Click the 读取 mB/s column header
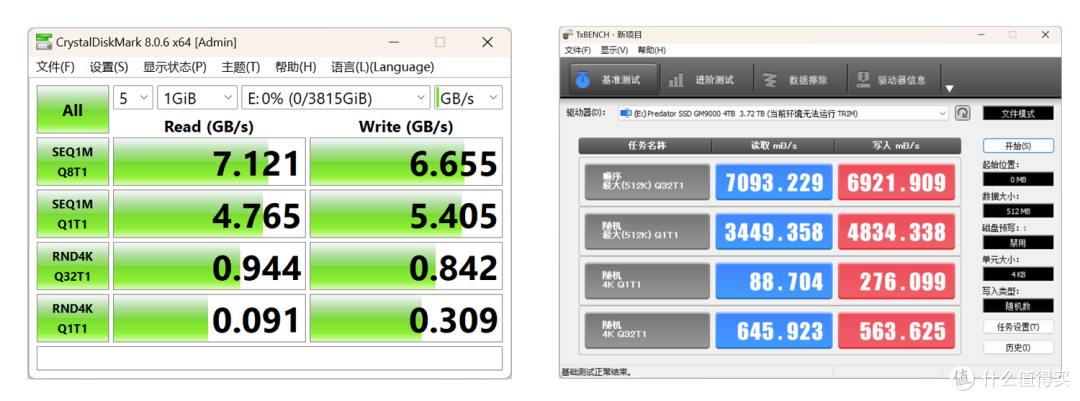The height and width of the screenshot is (401, 1080). (773, 146)
